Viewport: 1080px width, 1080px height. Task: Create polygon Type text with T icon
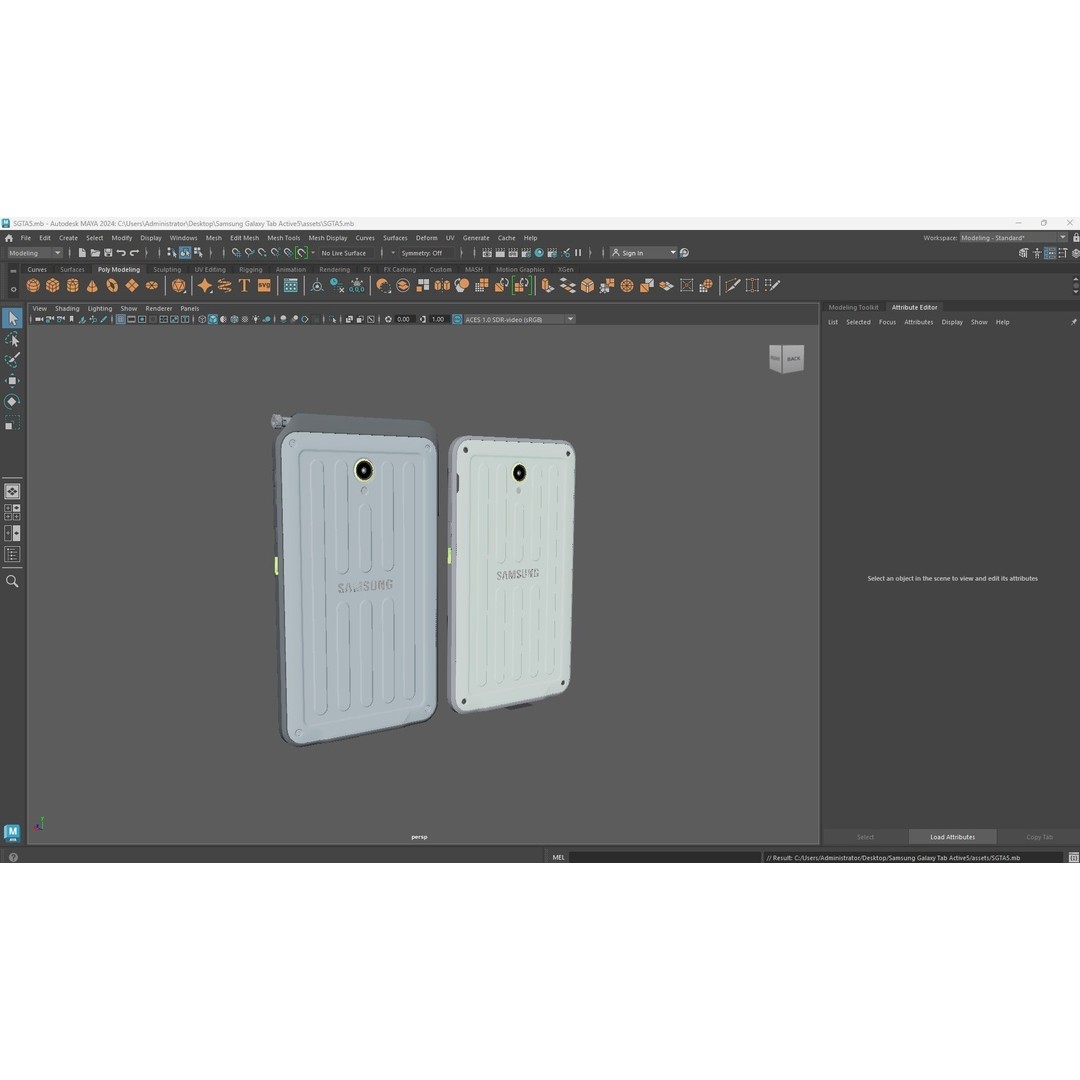244,285
